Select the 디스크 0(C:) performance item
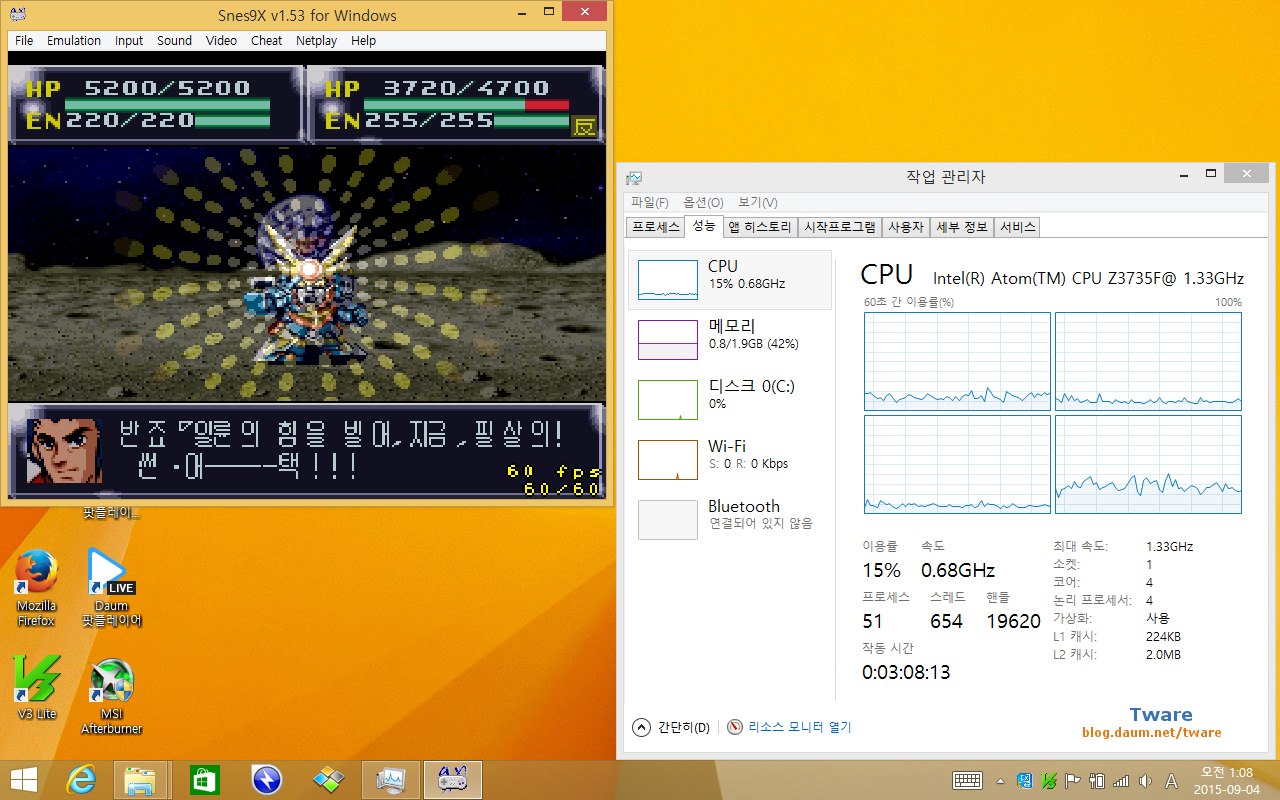 (x=730, y=400)
